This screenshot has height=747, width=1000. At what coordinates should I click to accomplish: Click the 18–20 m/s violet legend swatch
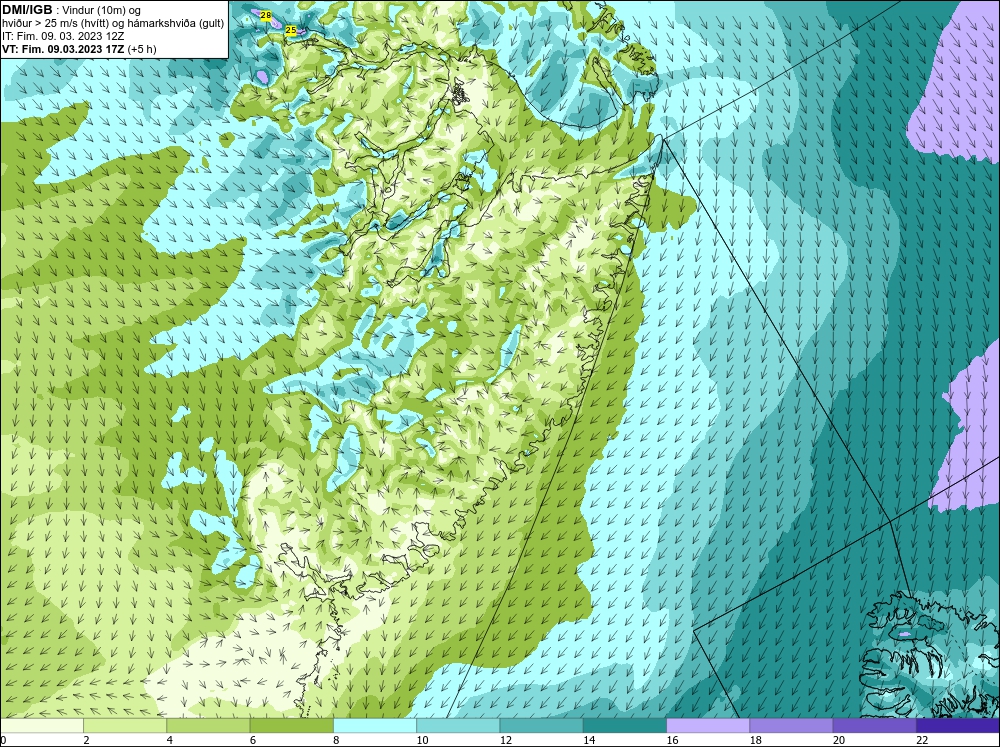tap(791, 725)
